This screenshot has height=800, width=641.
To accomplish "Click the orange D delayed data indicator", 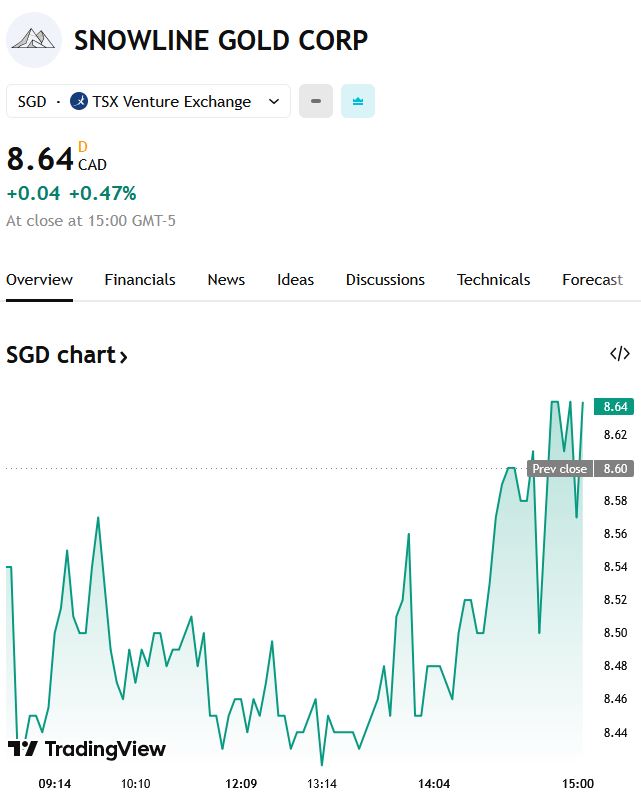I will (x=83, y=147).
